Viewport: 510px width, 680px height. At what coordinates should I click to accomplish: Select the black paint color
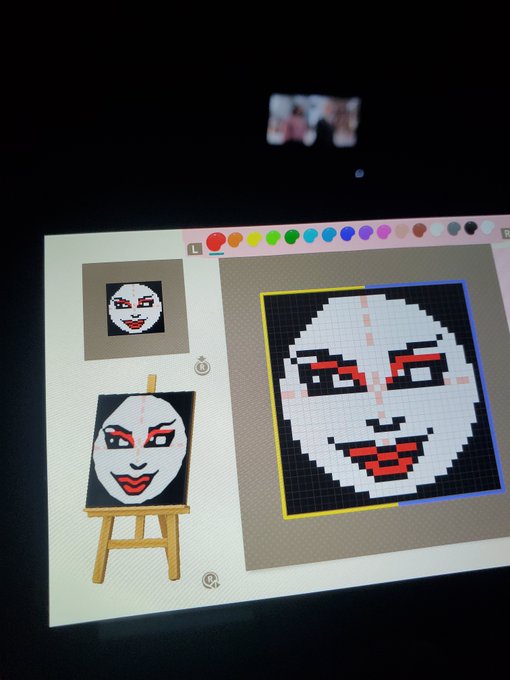tap(471, 227)
